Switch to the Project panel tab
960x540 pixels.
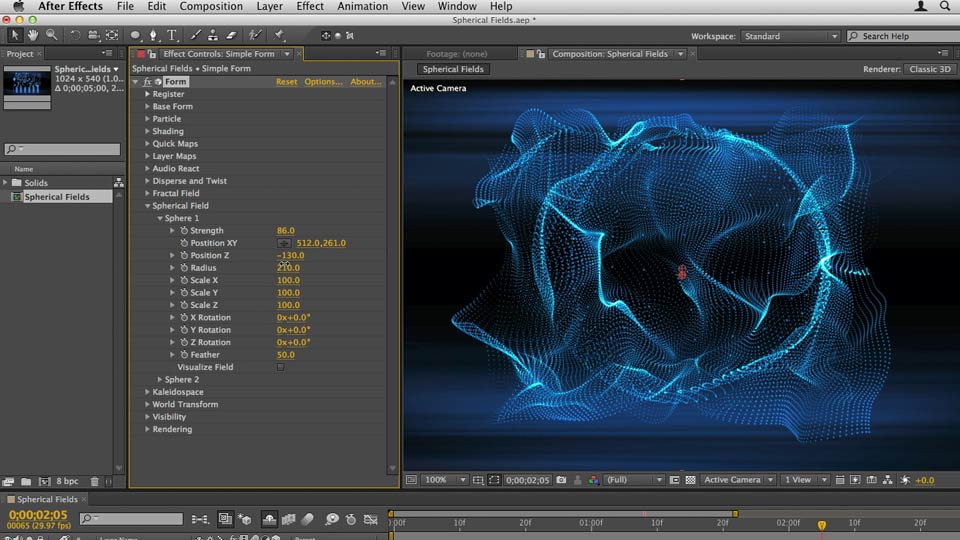click(x=20, y=54)
